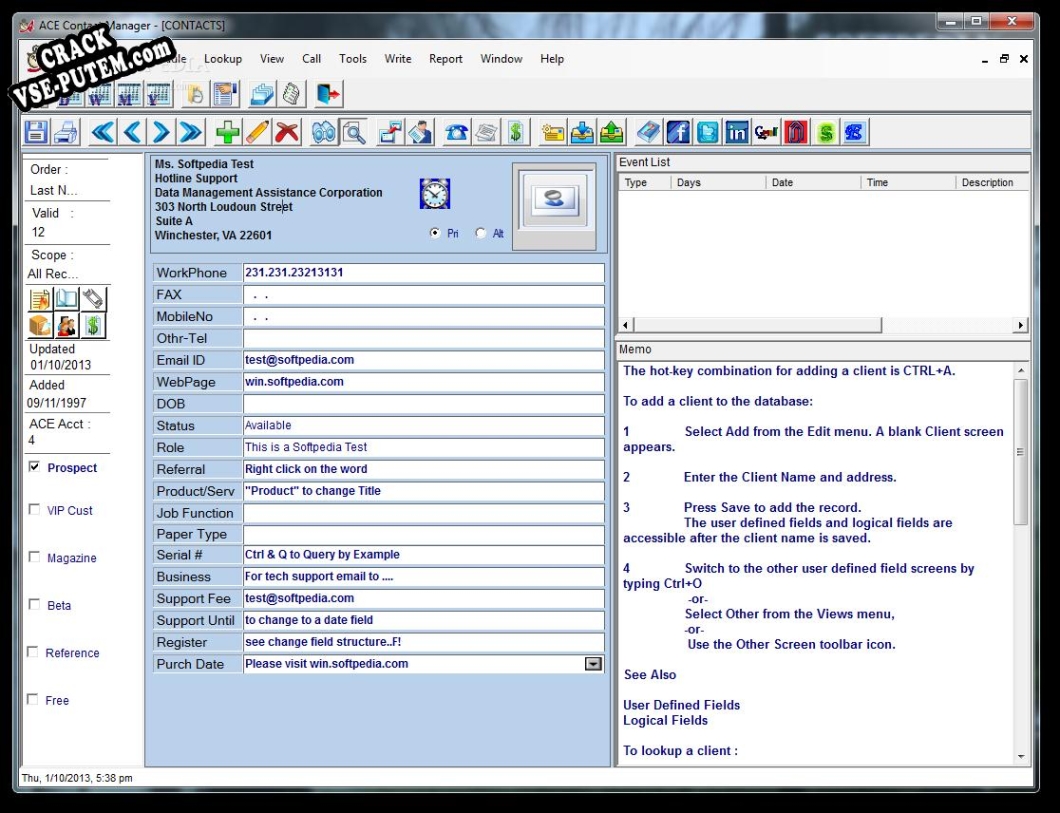Open the Lookup menu
Viewport: 1060px width, 813px height.
click(x=223, y=59)
